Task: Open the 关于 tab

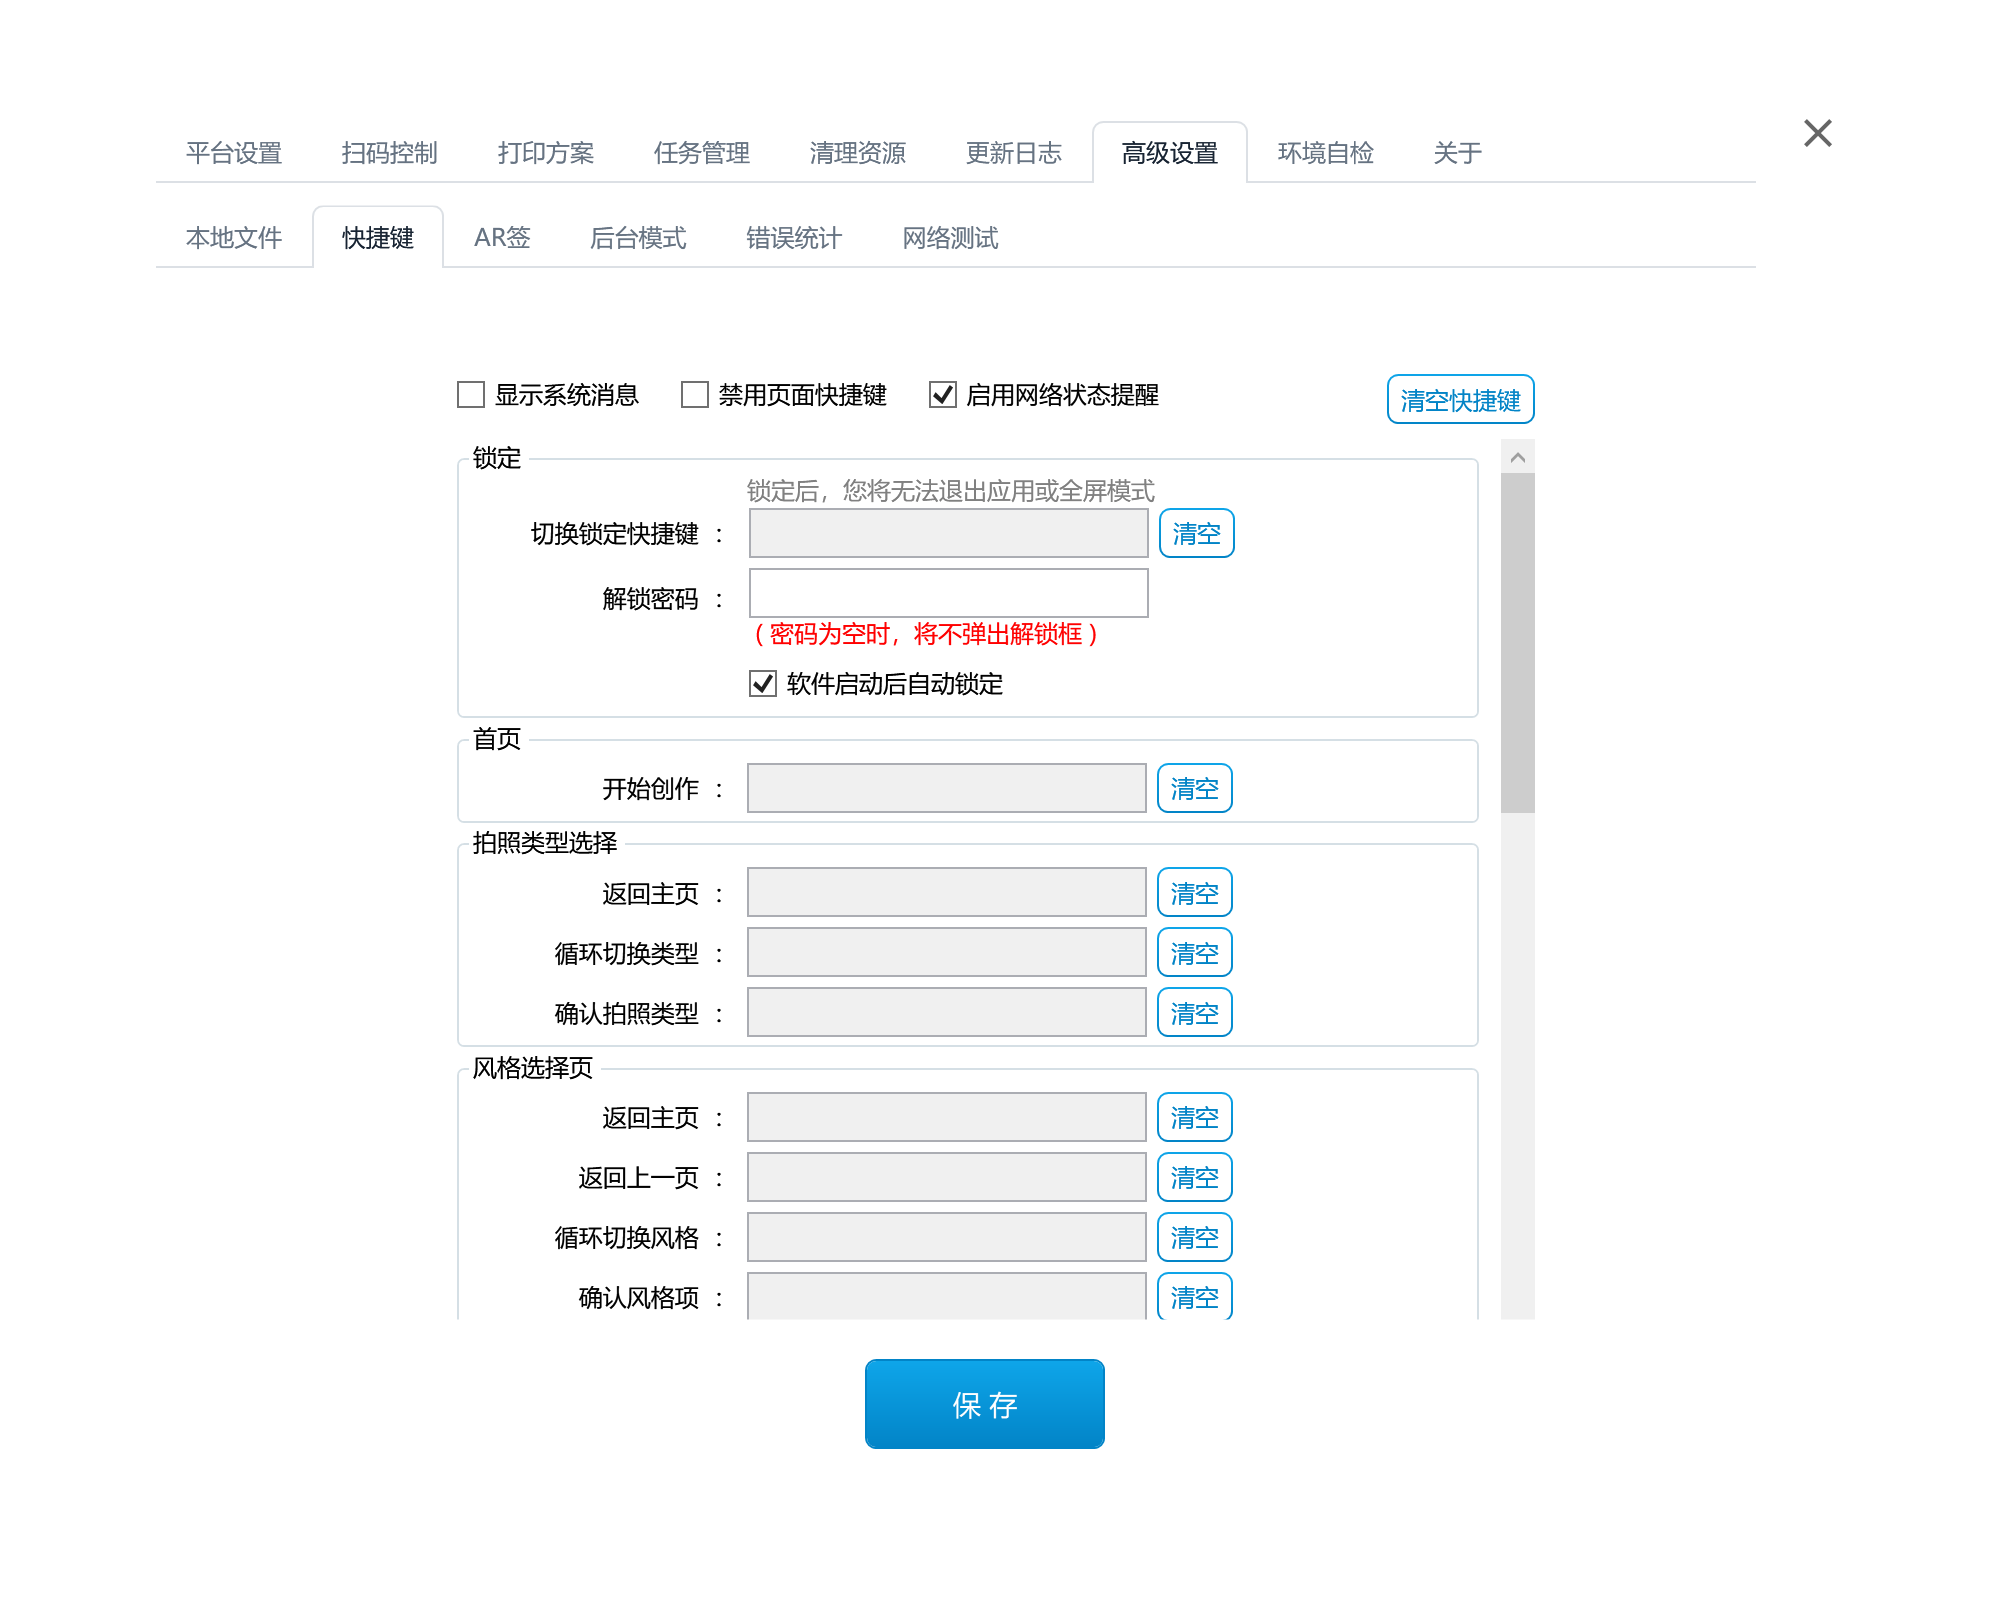Action: (x=1457, y=153)
